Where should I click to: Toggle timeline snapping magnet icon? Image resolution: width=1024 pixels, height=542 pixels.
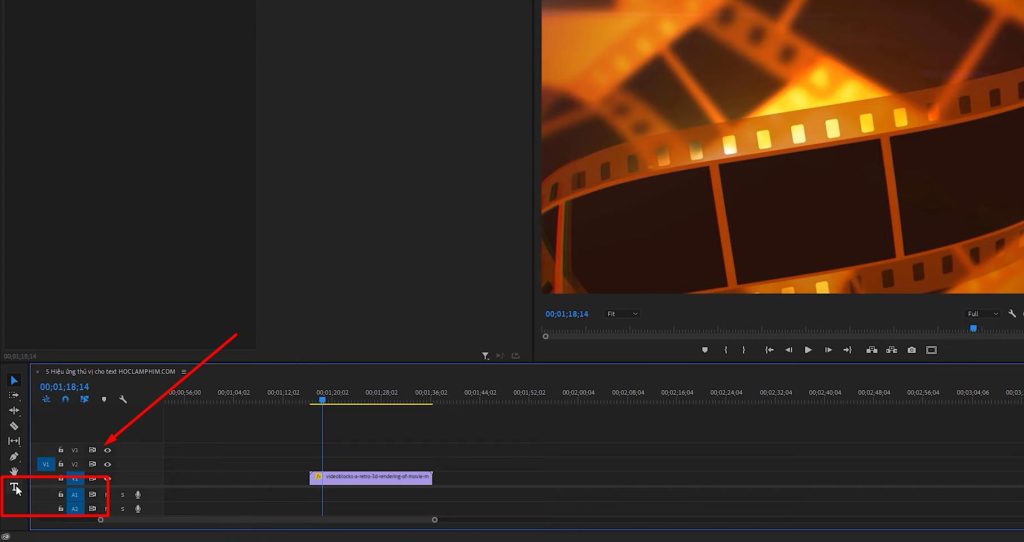[x=65, y=400]
